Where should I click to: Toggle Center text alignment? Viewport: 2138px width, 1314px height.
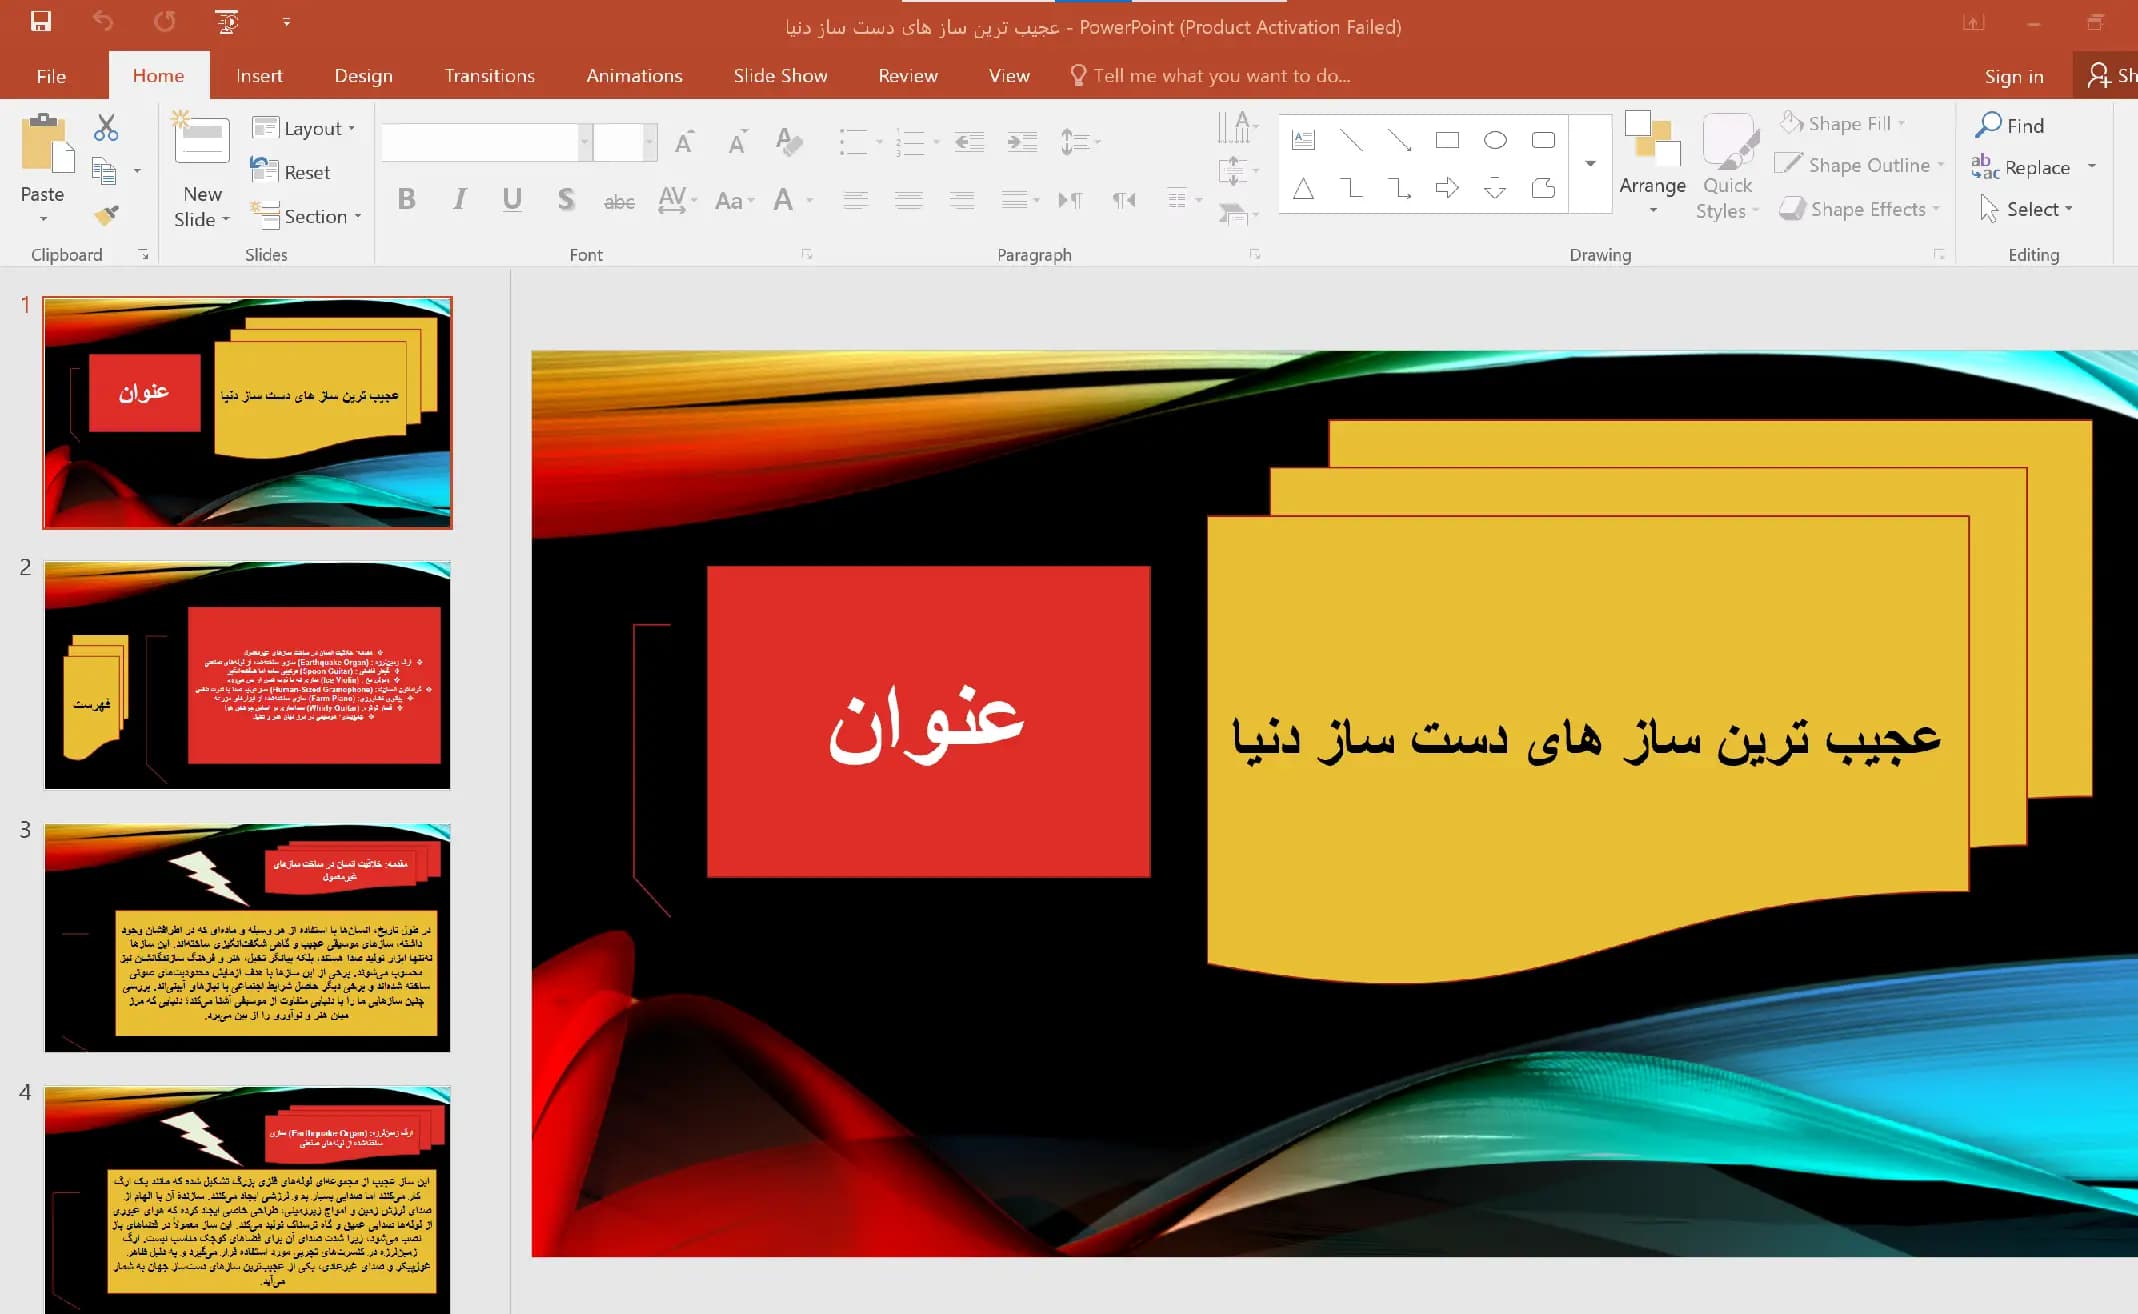point(908,199)
